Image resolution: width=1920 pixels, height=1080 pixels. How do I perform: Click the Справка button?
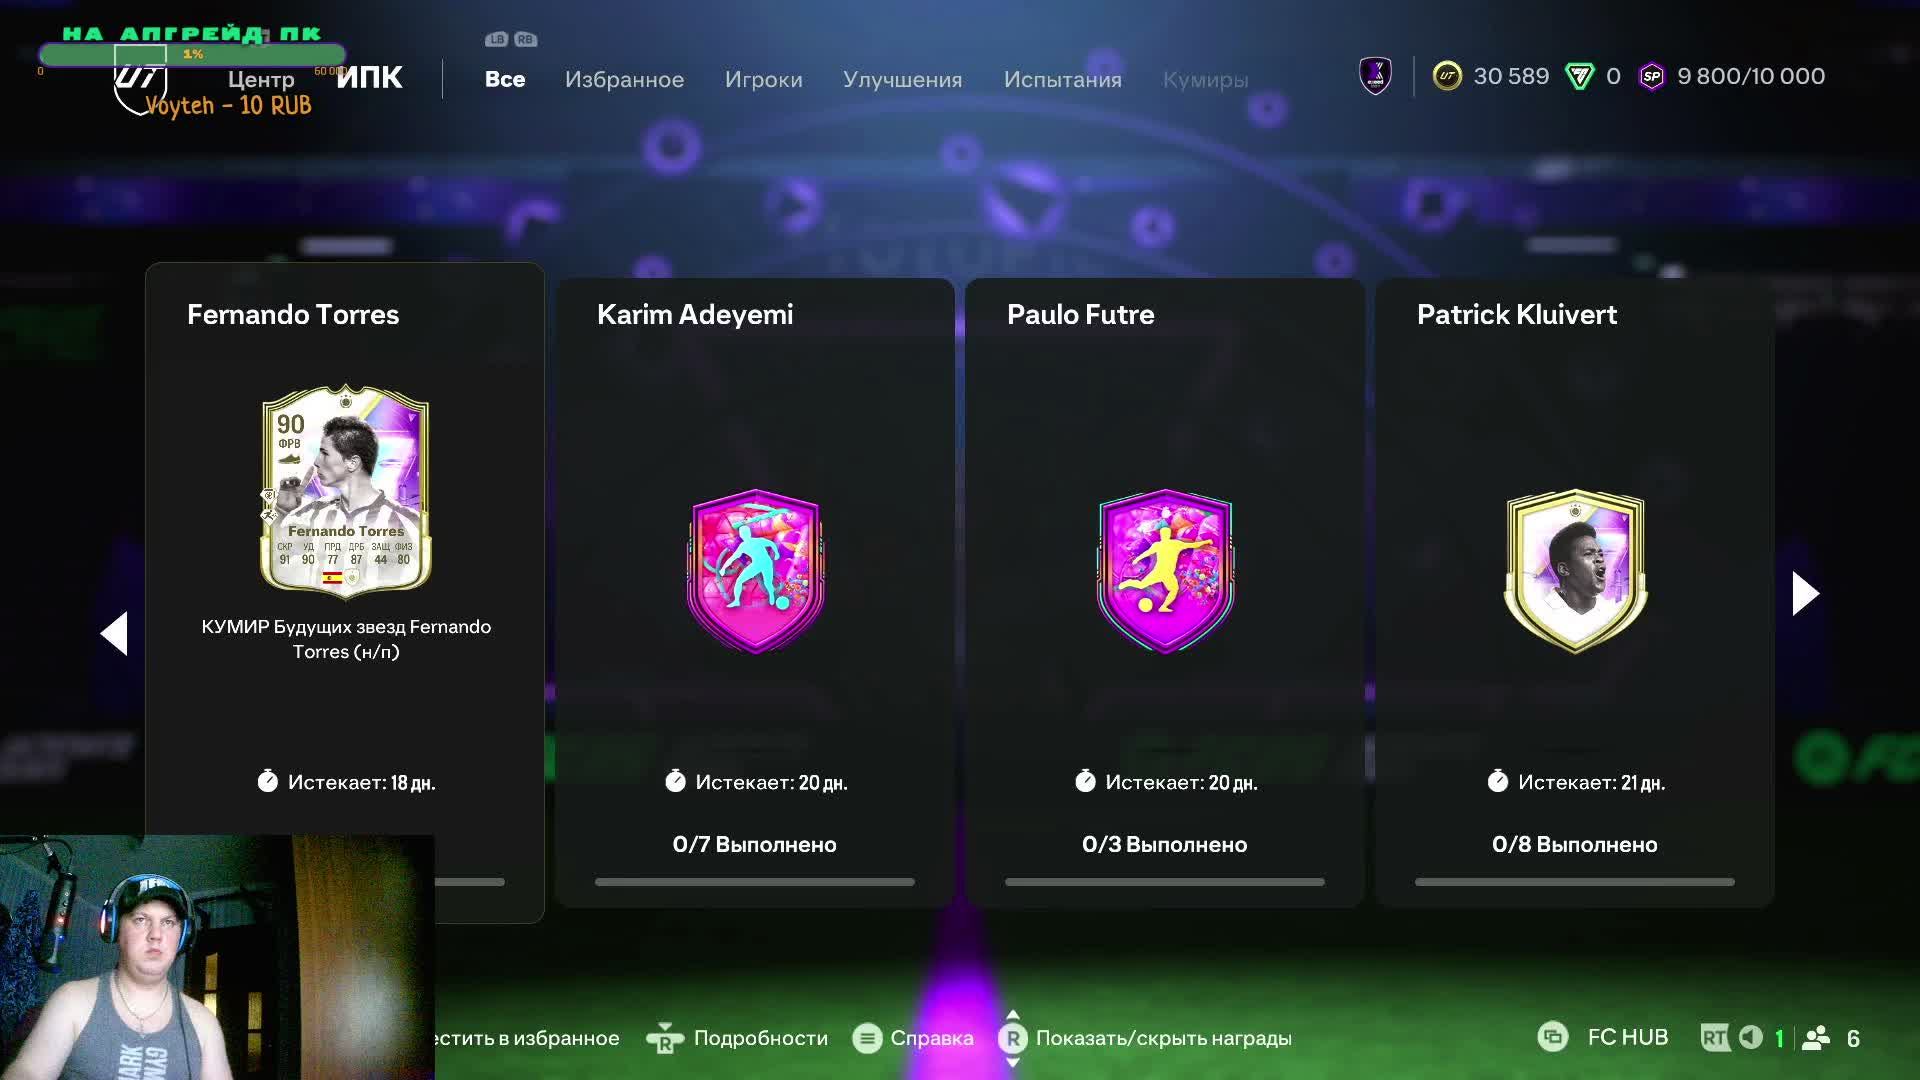(x=913, y=1038)
